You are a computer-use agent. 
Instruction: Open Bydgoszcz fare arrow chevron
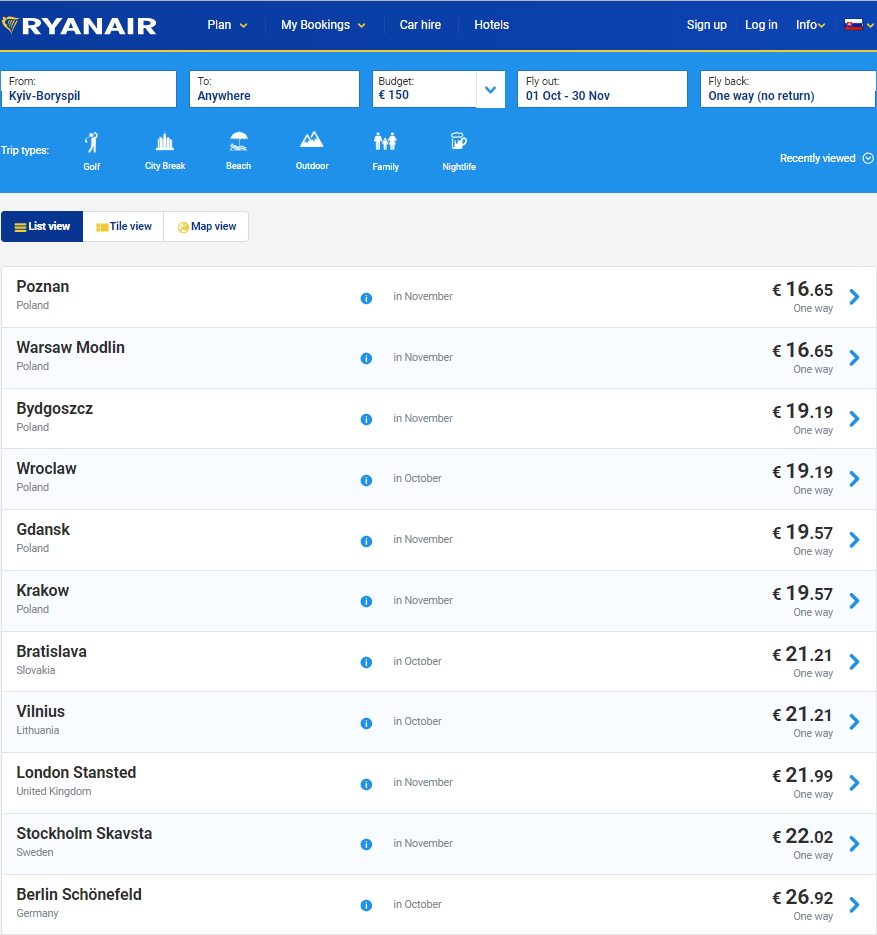[854, 419]
